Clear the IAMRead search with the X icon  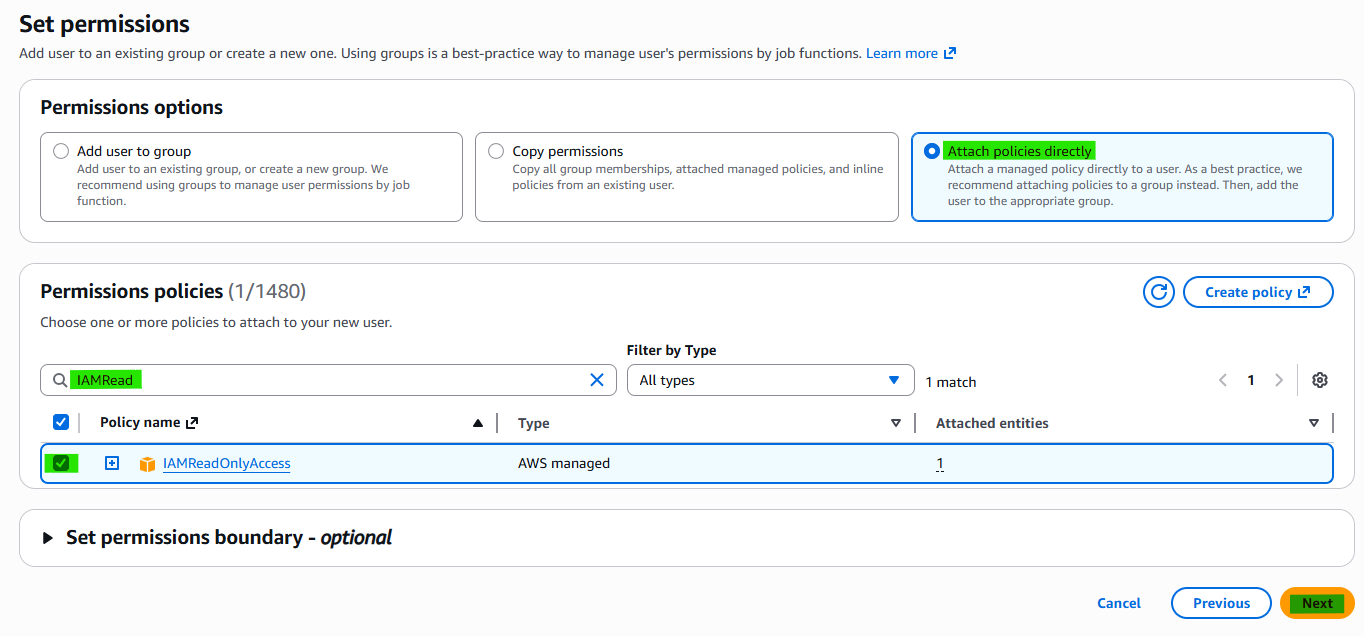click(597, 380)
